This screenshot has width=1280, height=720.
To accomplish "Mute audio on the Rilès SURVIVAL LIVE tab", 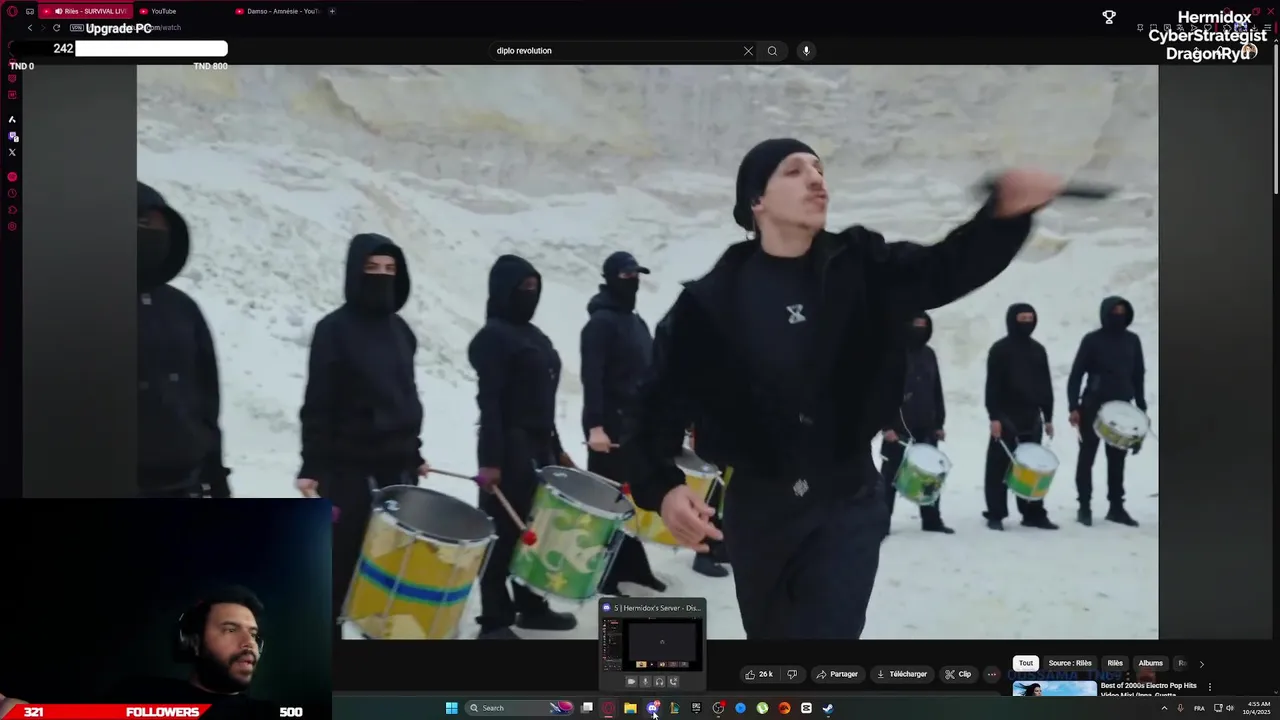I will (59, 11).
